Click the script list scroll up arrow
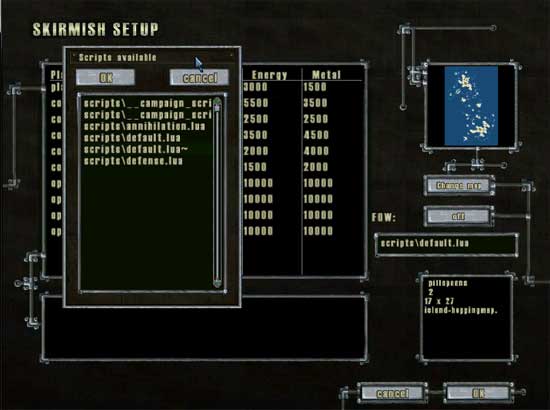Image resolution: width=550 pixels, height=410 pixels. point(217,101)
